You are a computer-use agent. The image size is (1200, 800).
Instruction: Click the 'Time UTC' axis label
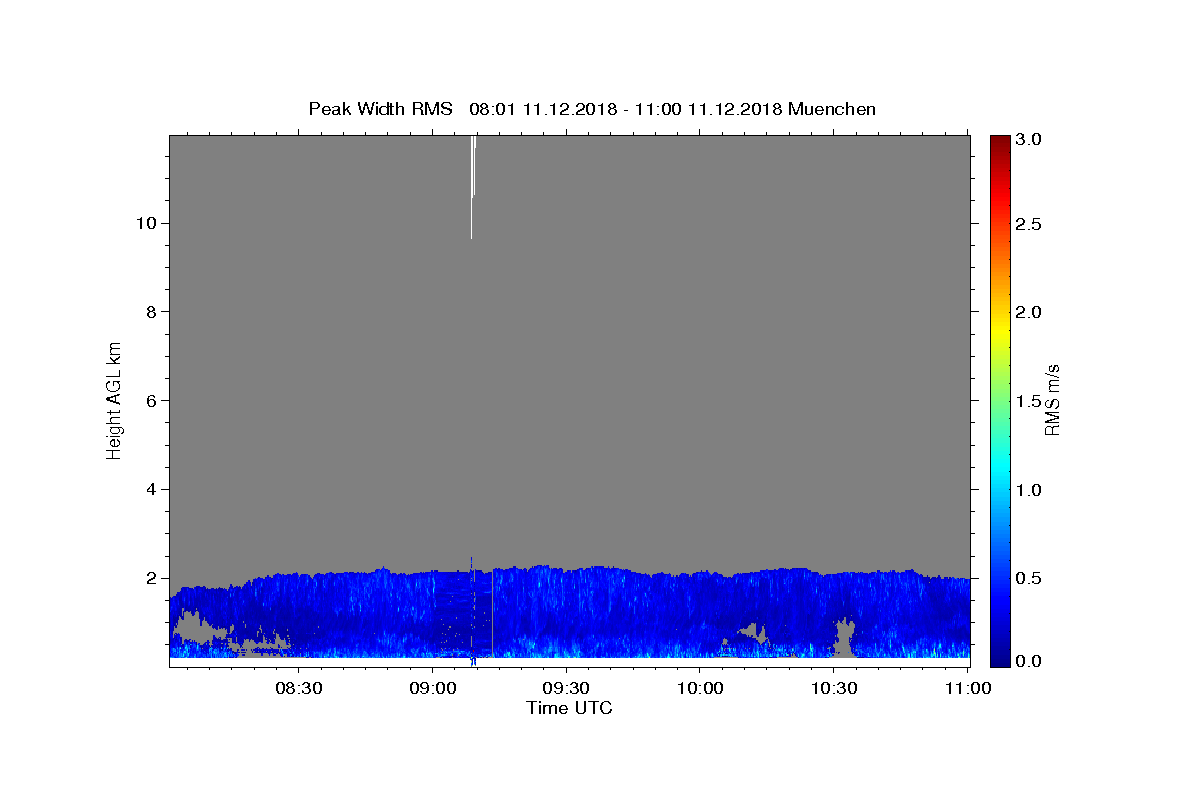tap(569, 708)
